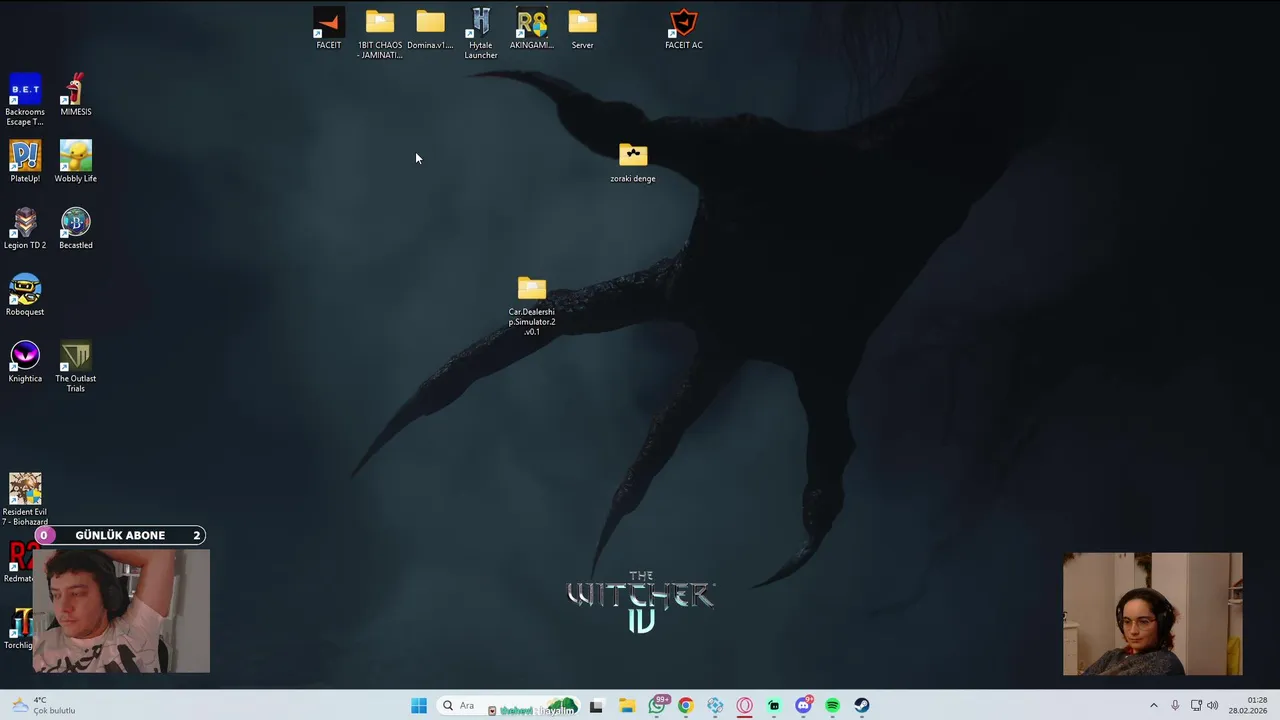The width and height of the screenshot is (1280, 720).
Task: Open the AKINGAMI shortcut icon
Action: click(532, 28)
